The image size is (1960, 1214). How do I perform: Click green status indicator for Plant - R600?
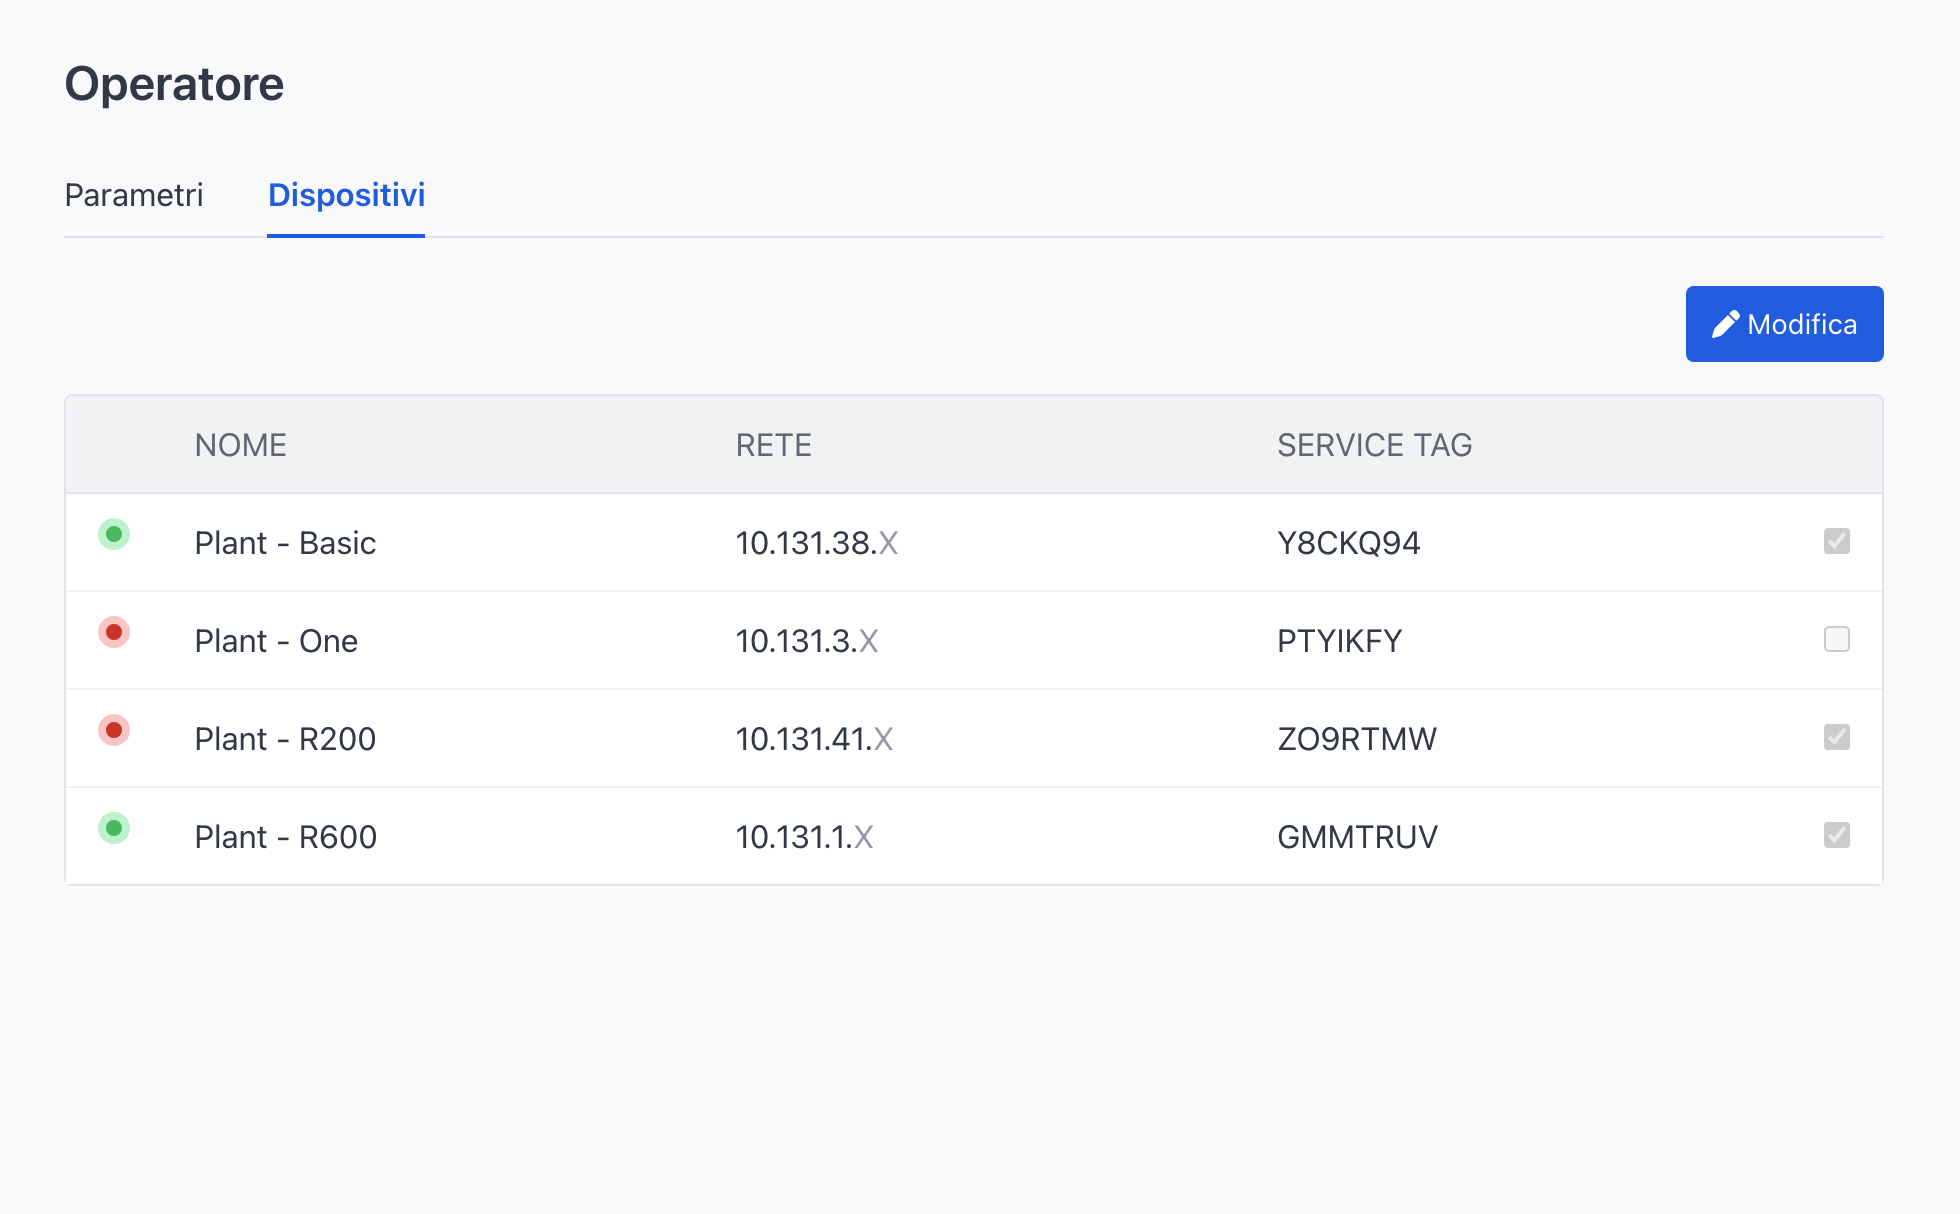(x=114, y=828)
